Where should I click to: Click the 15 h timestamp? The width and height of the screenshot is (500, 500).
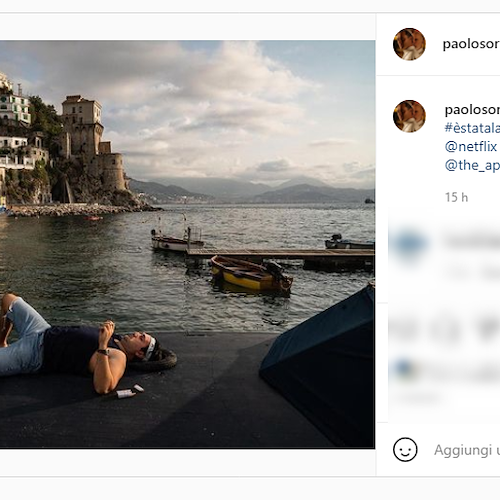pos(456,197)
